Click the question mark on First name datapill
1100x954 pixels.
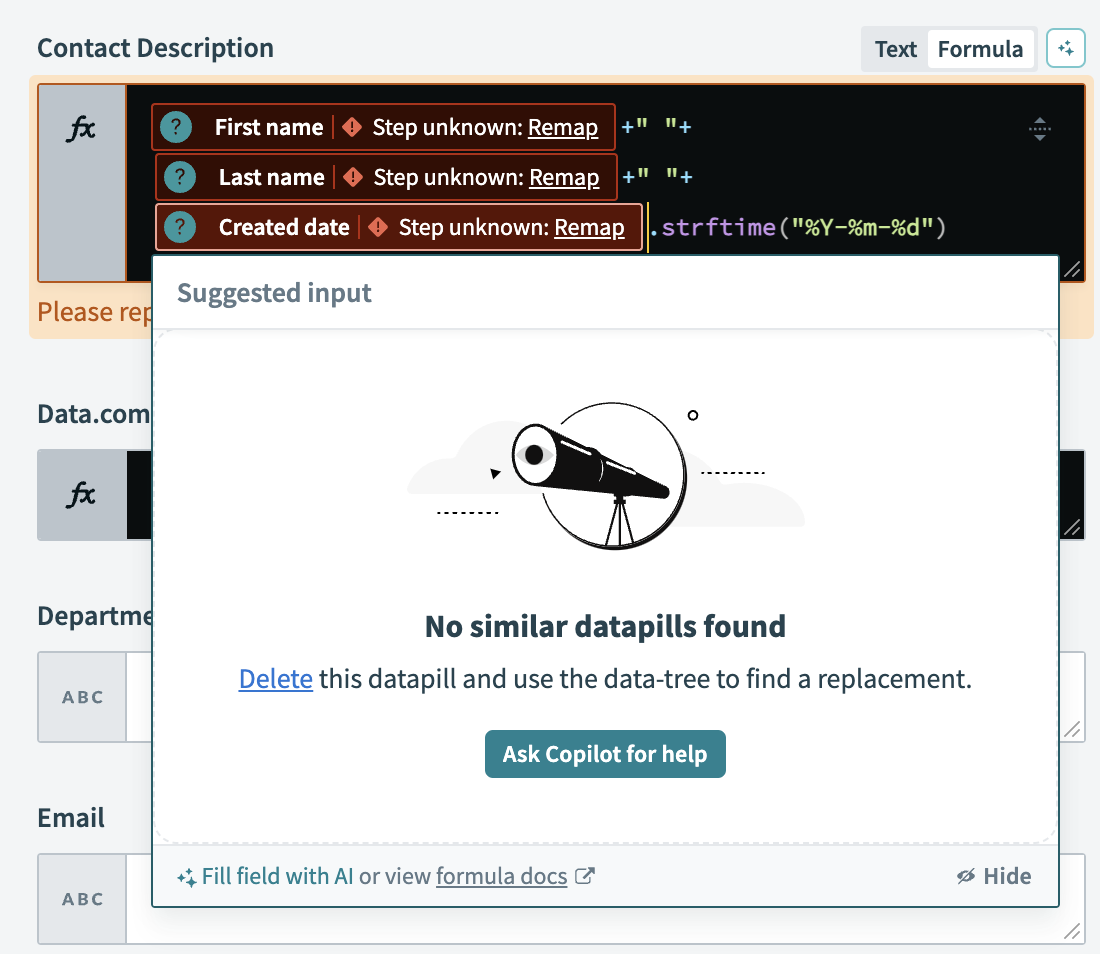pos(179,127)
